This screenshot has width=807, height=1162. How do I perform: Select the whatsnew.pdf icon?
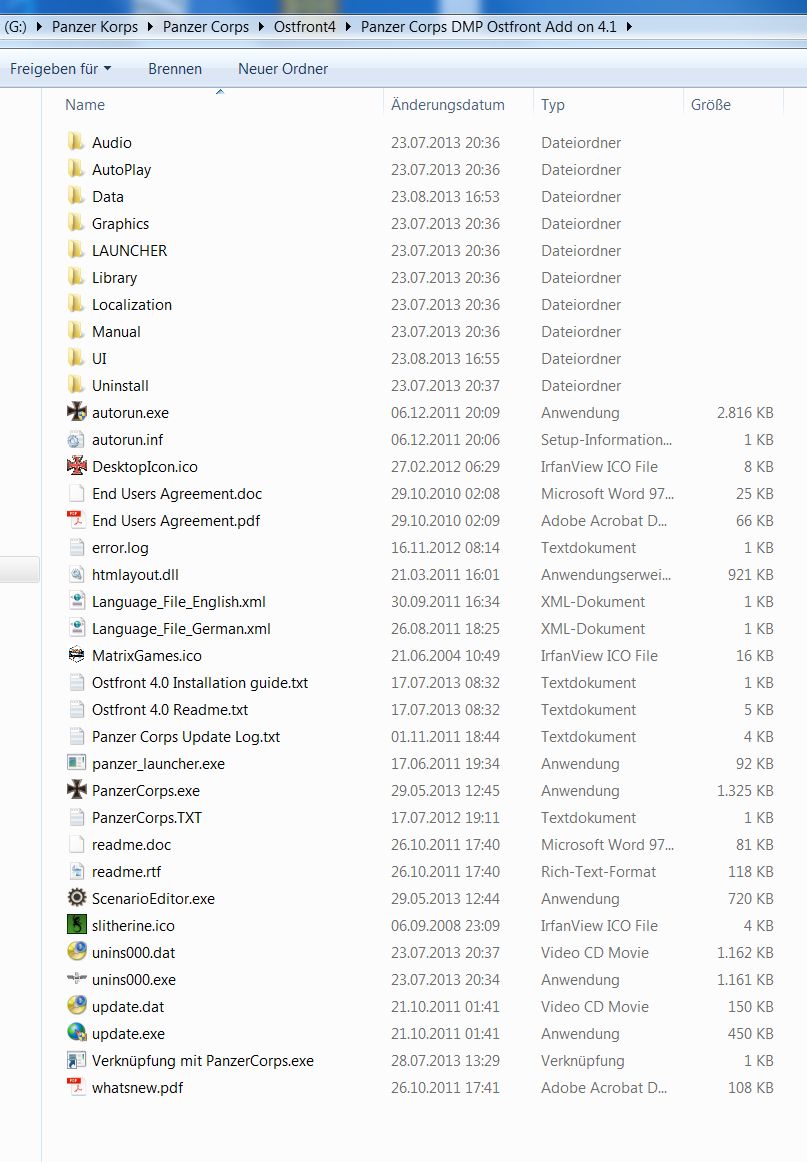pyautogui.click(x=76, y=1086)
